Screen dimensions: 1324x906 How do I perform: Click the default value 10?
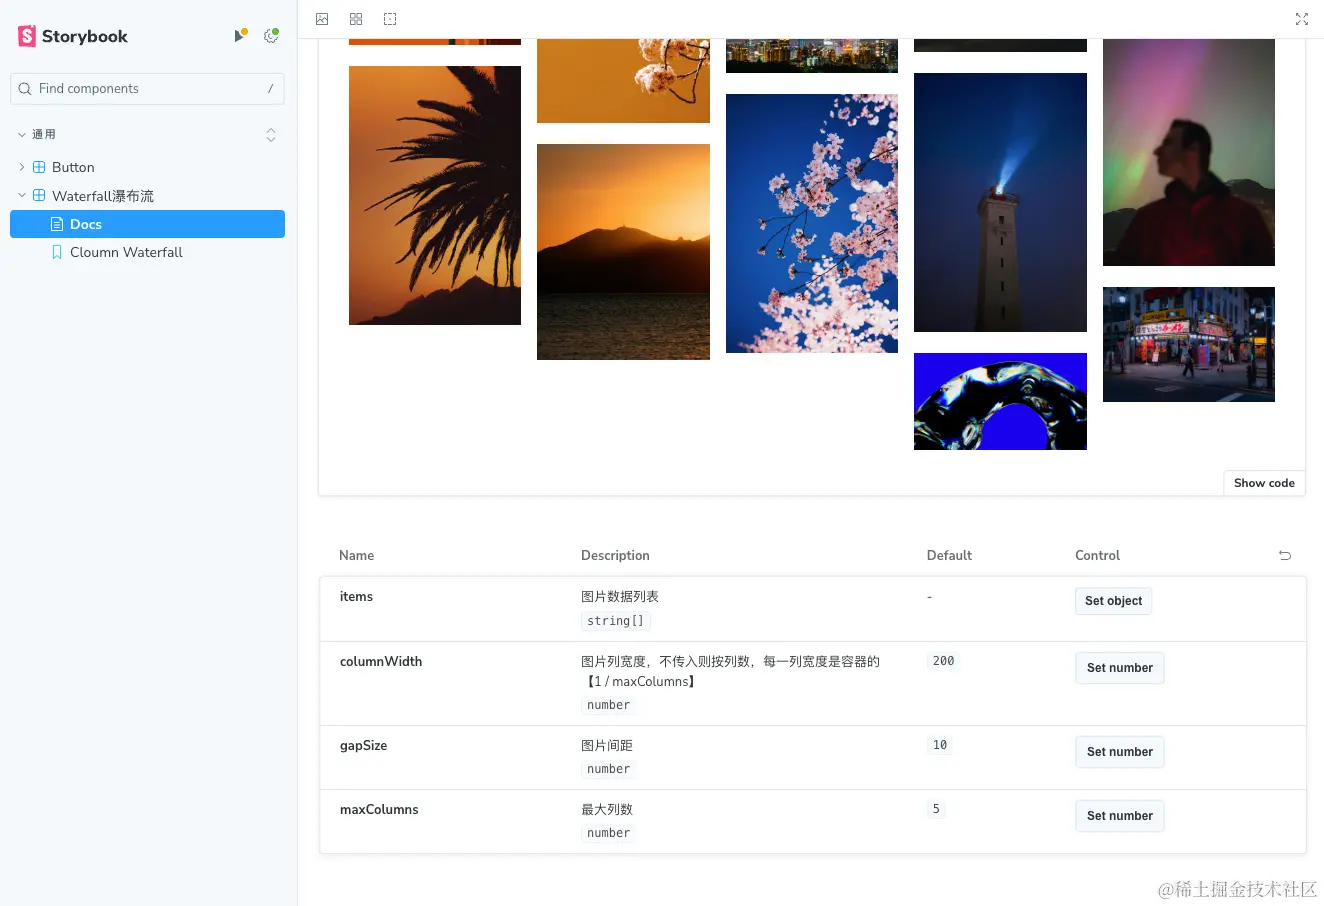point(940,745)
